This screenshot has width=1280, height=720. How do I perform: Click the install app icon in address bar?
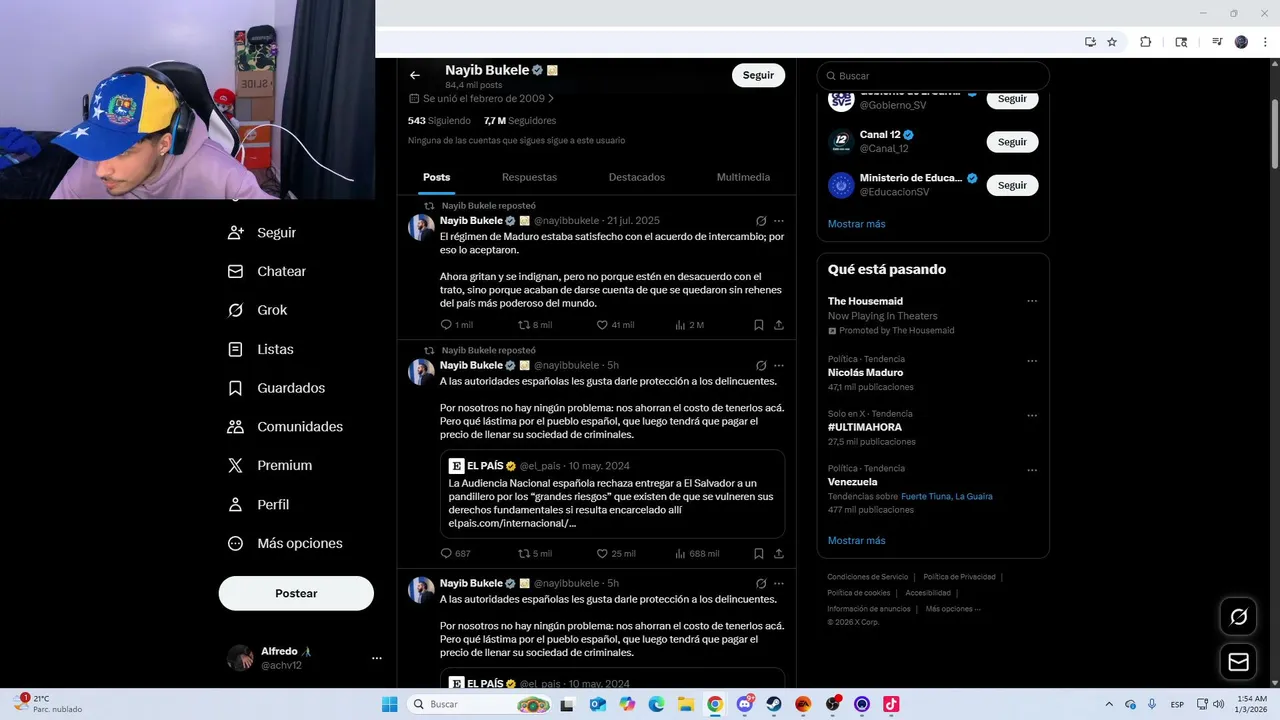[x=1090, y=42]
